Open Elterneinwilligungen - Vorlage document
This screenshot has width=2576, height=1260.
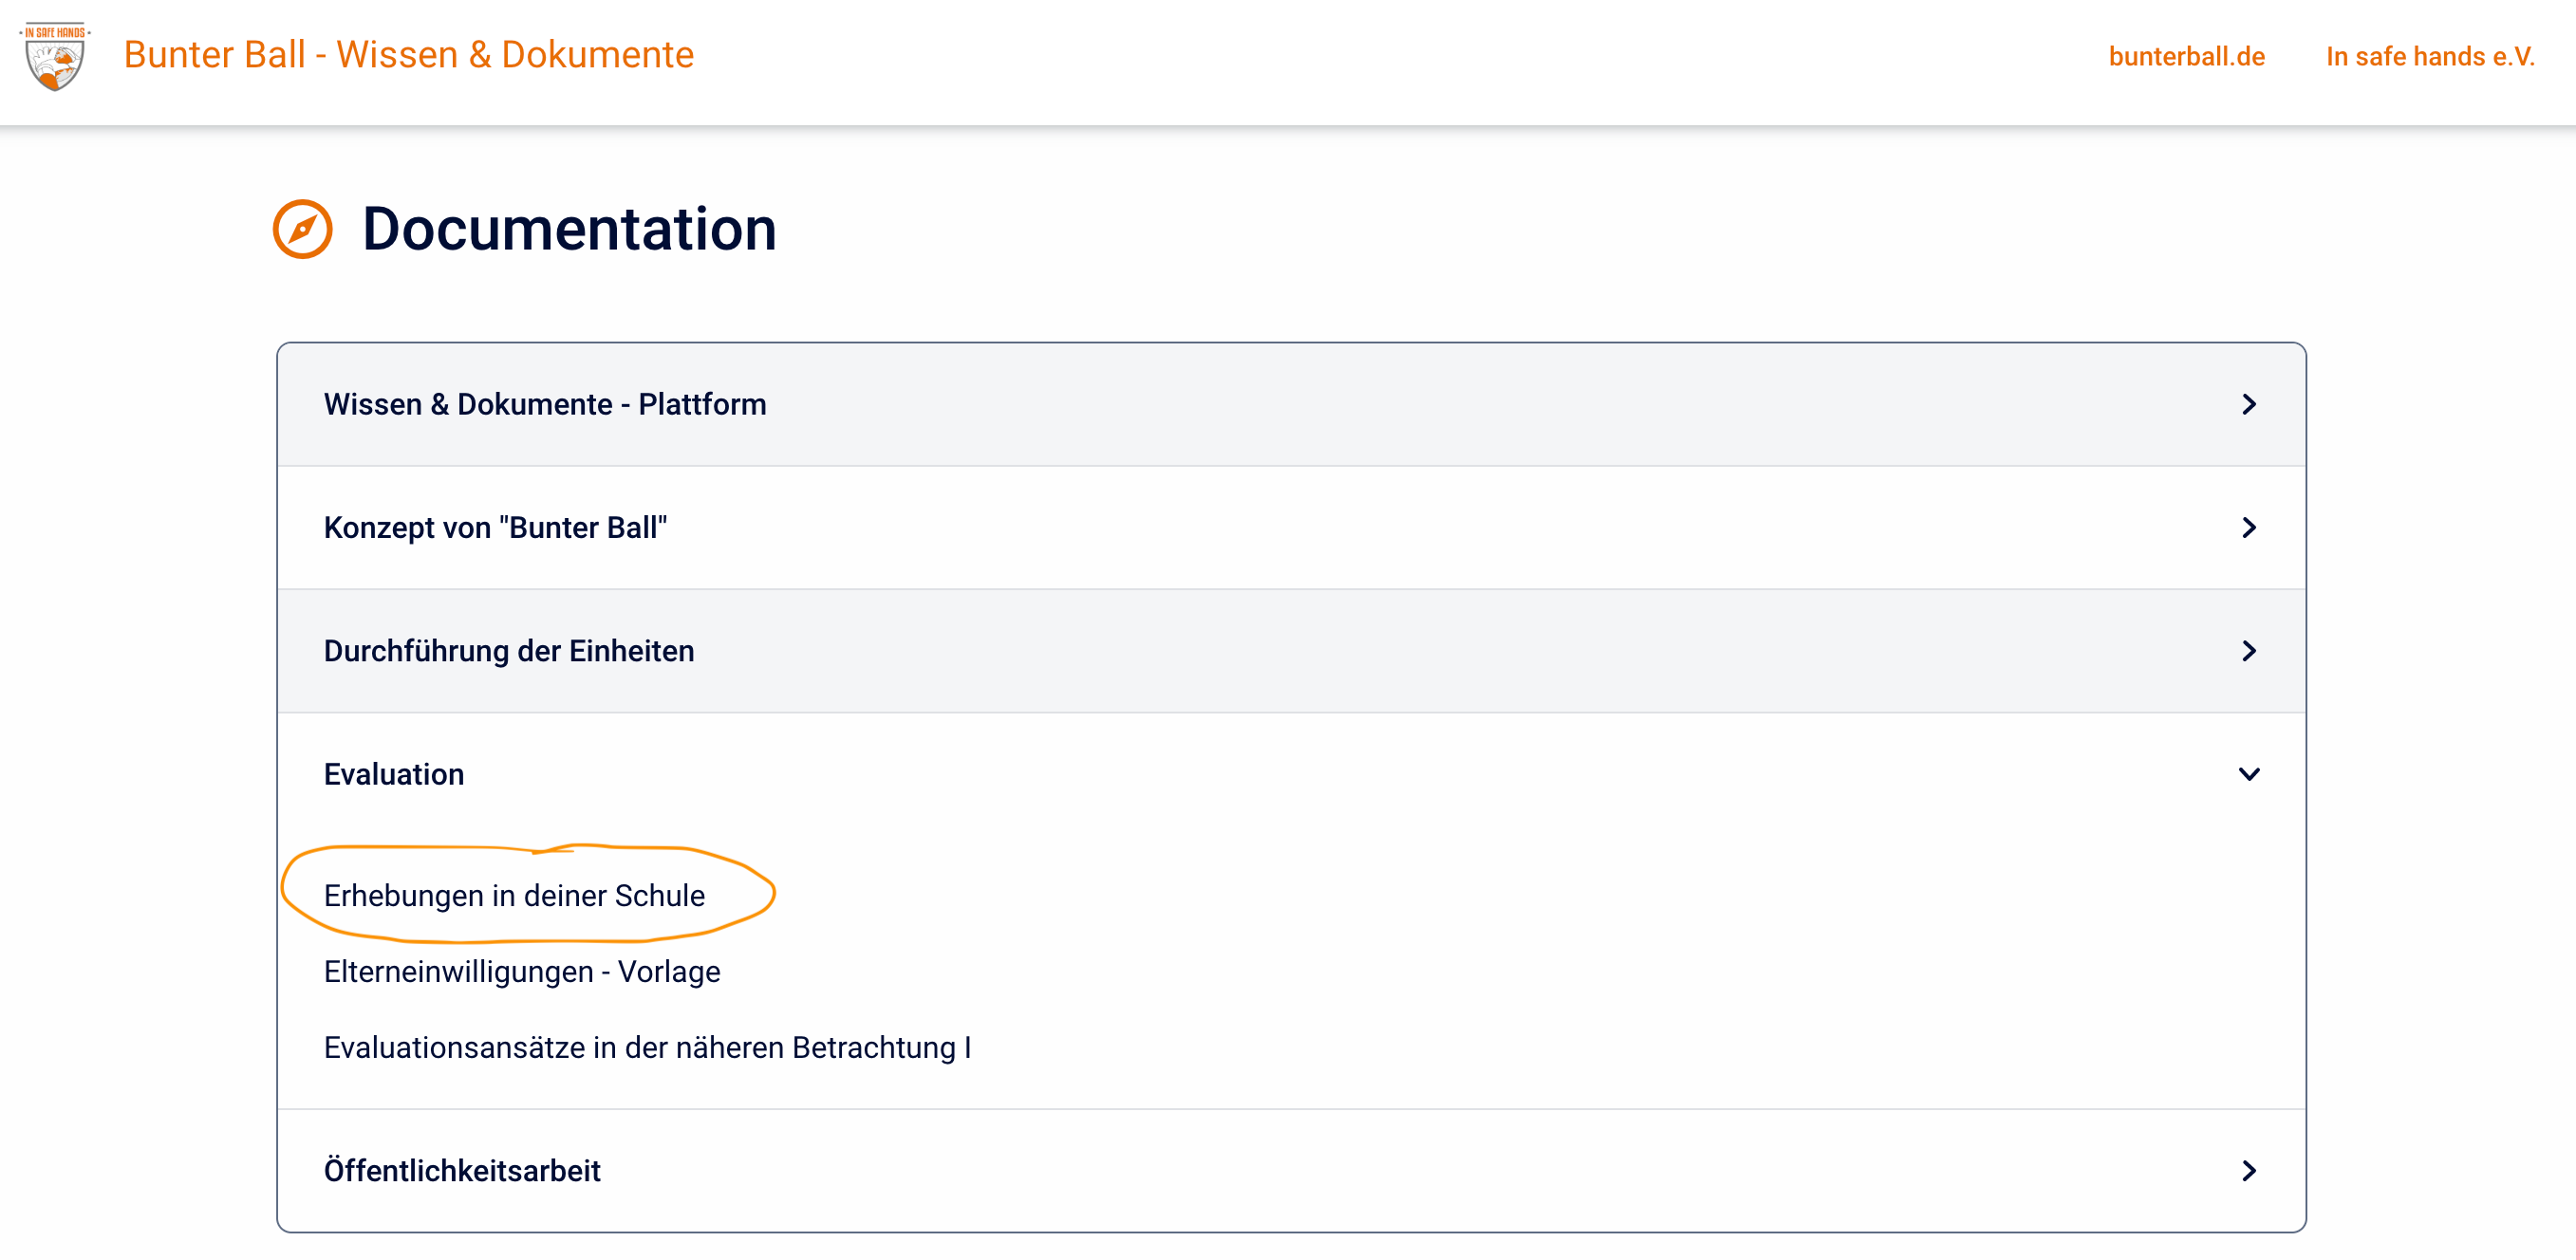pos(521,971)
